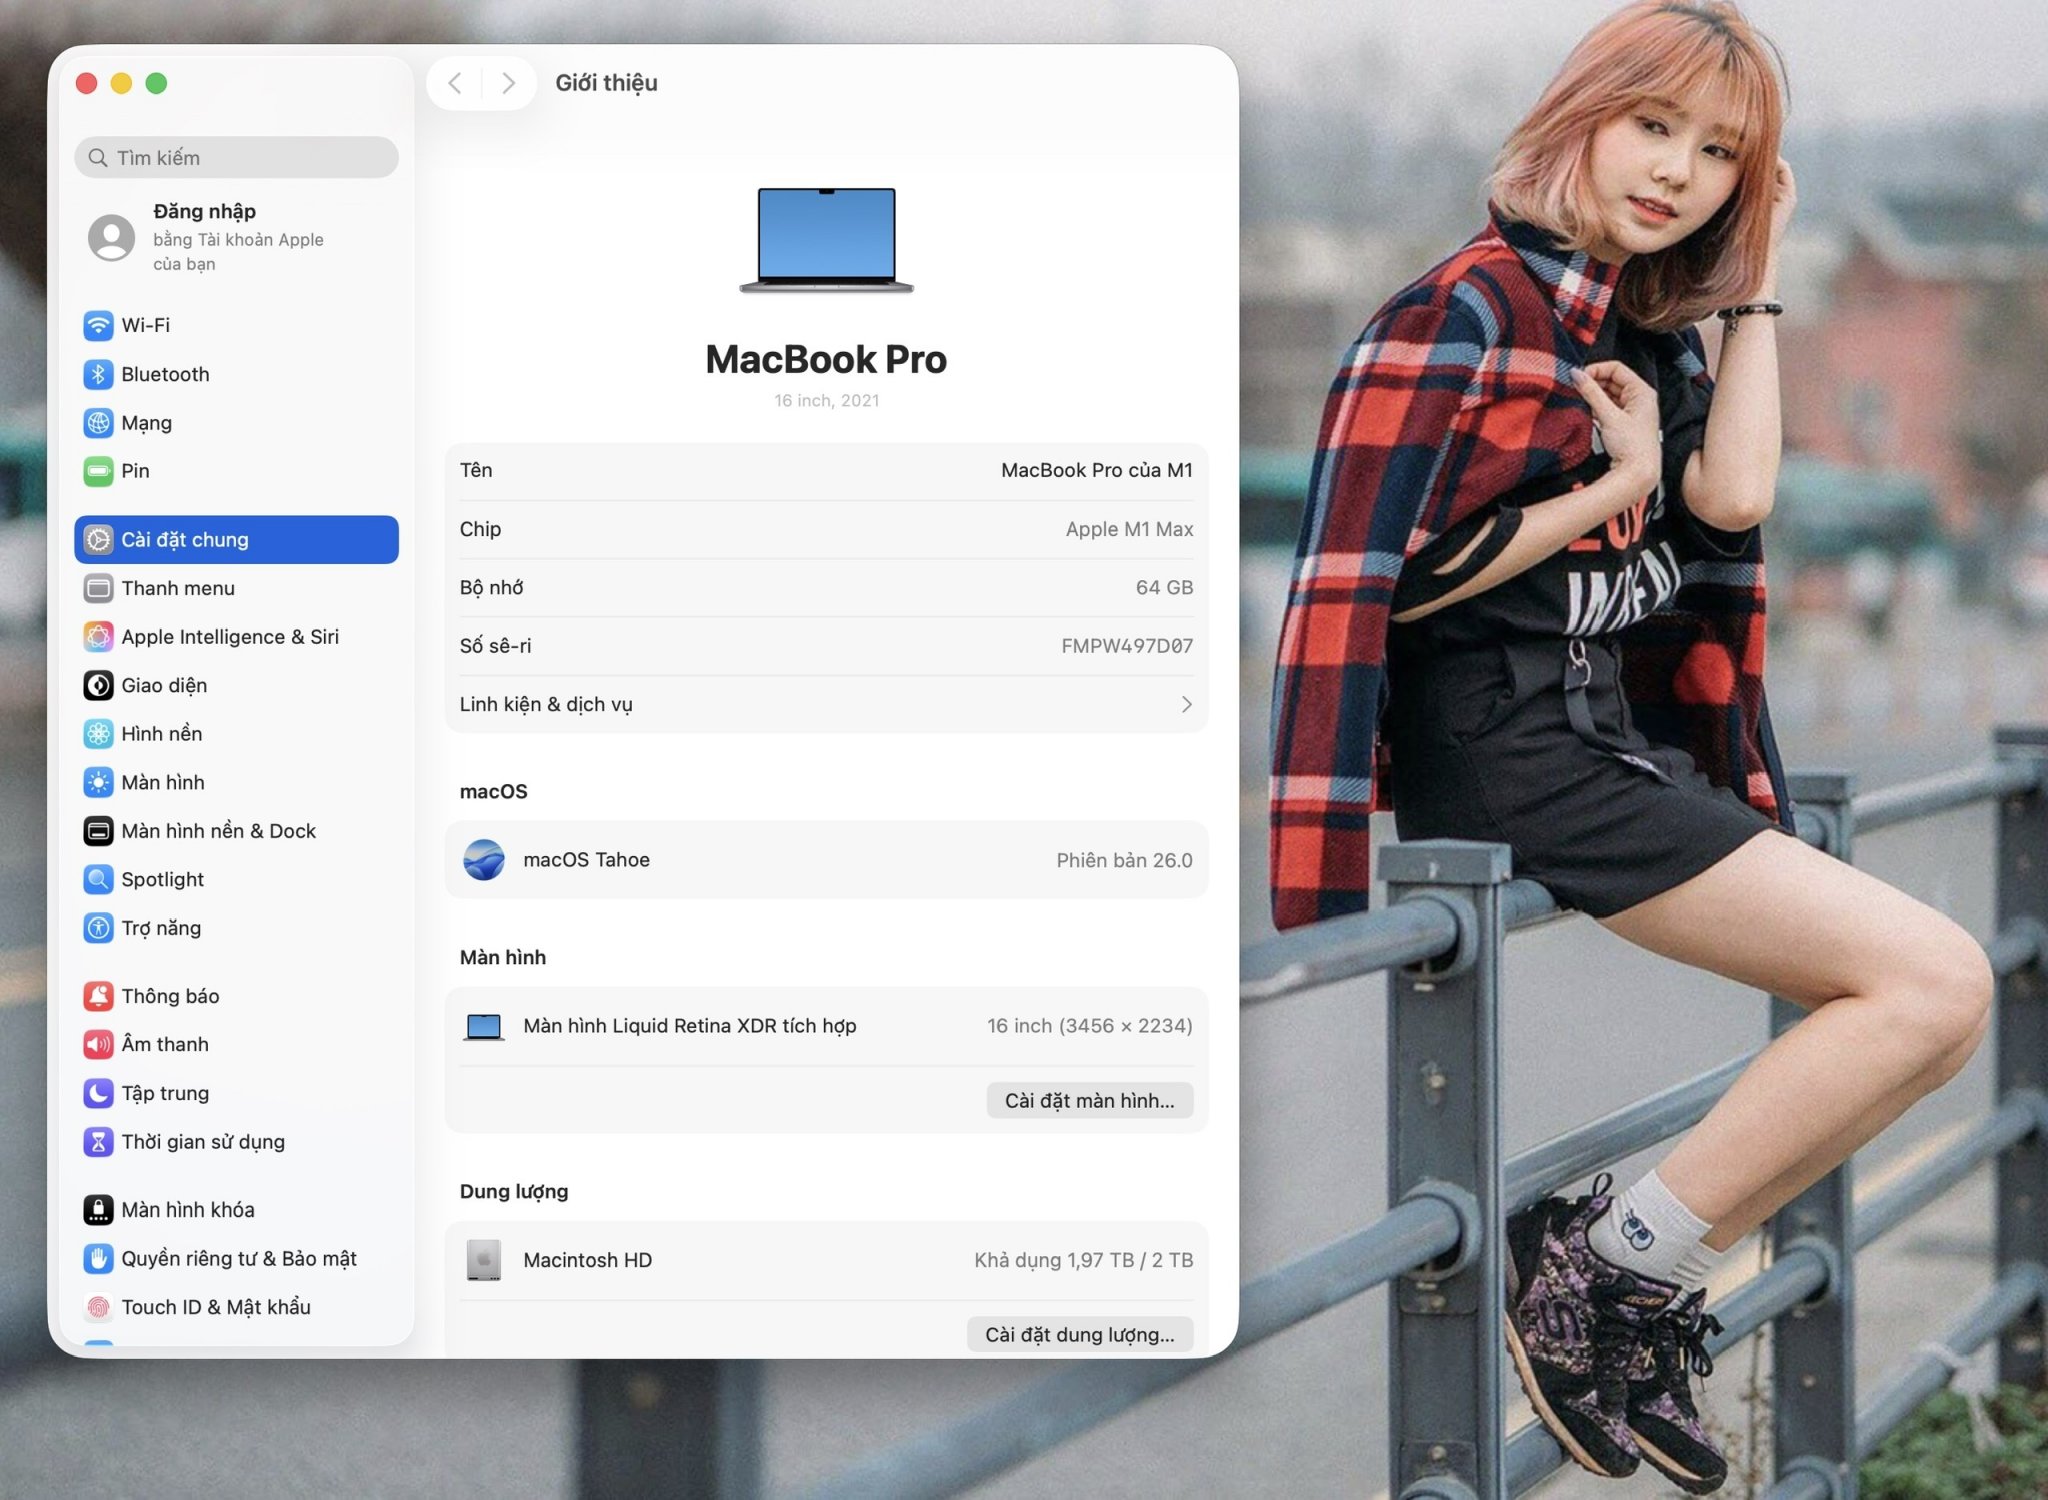Open Apple Intelligence & Siri icon

[x=98, y=637]
